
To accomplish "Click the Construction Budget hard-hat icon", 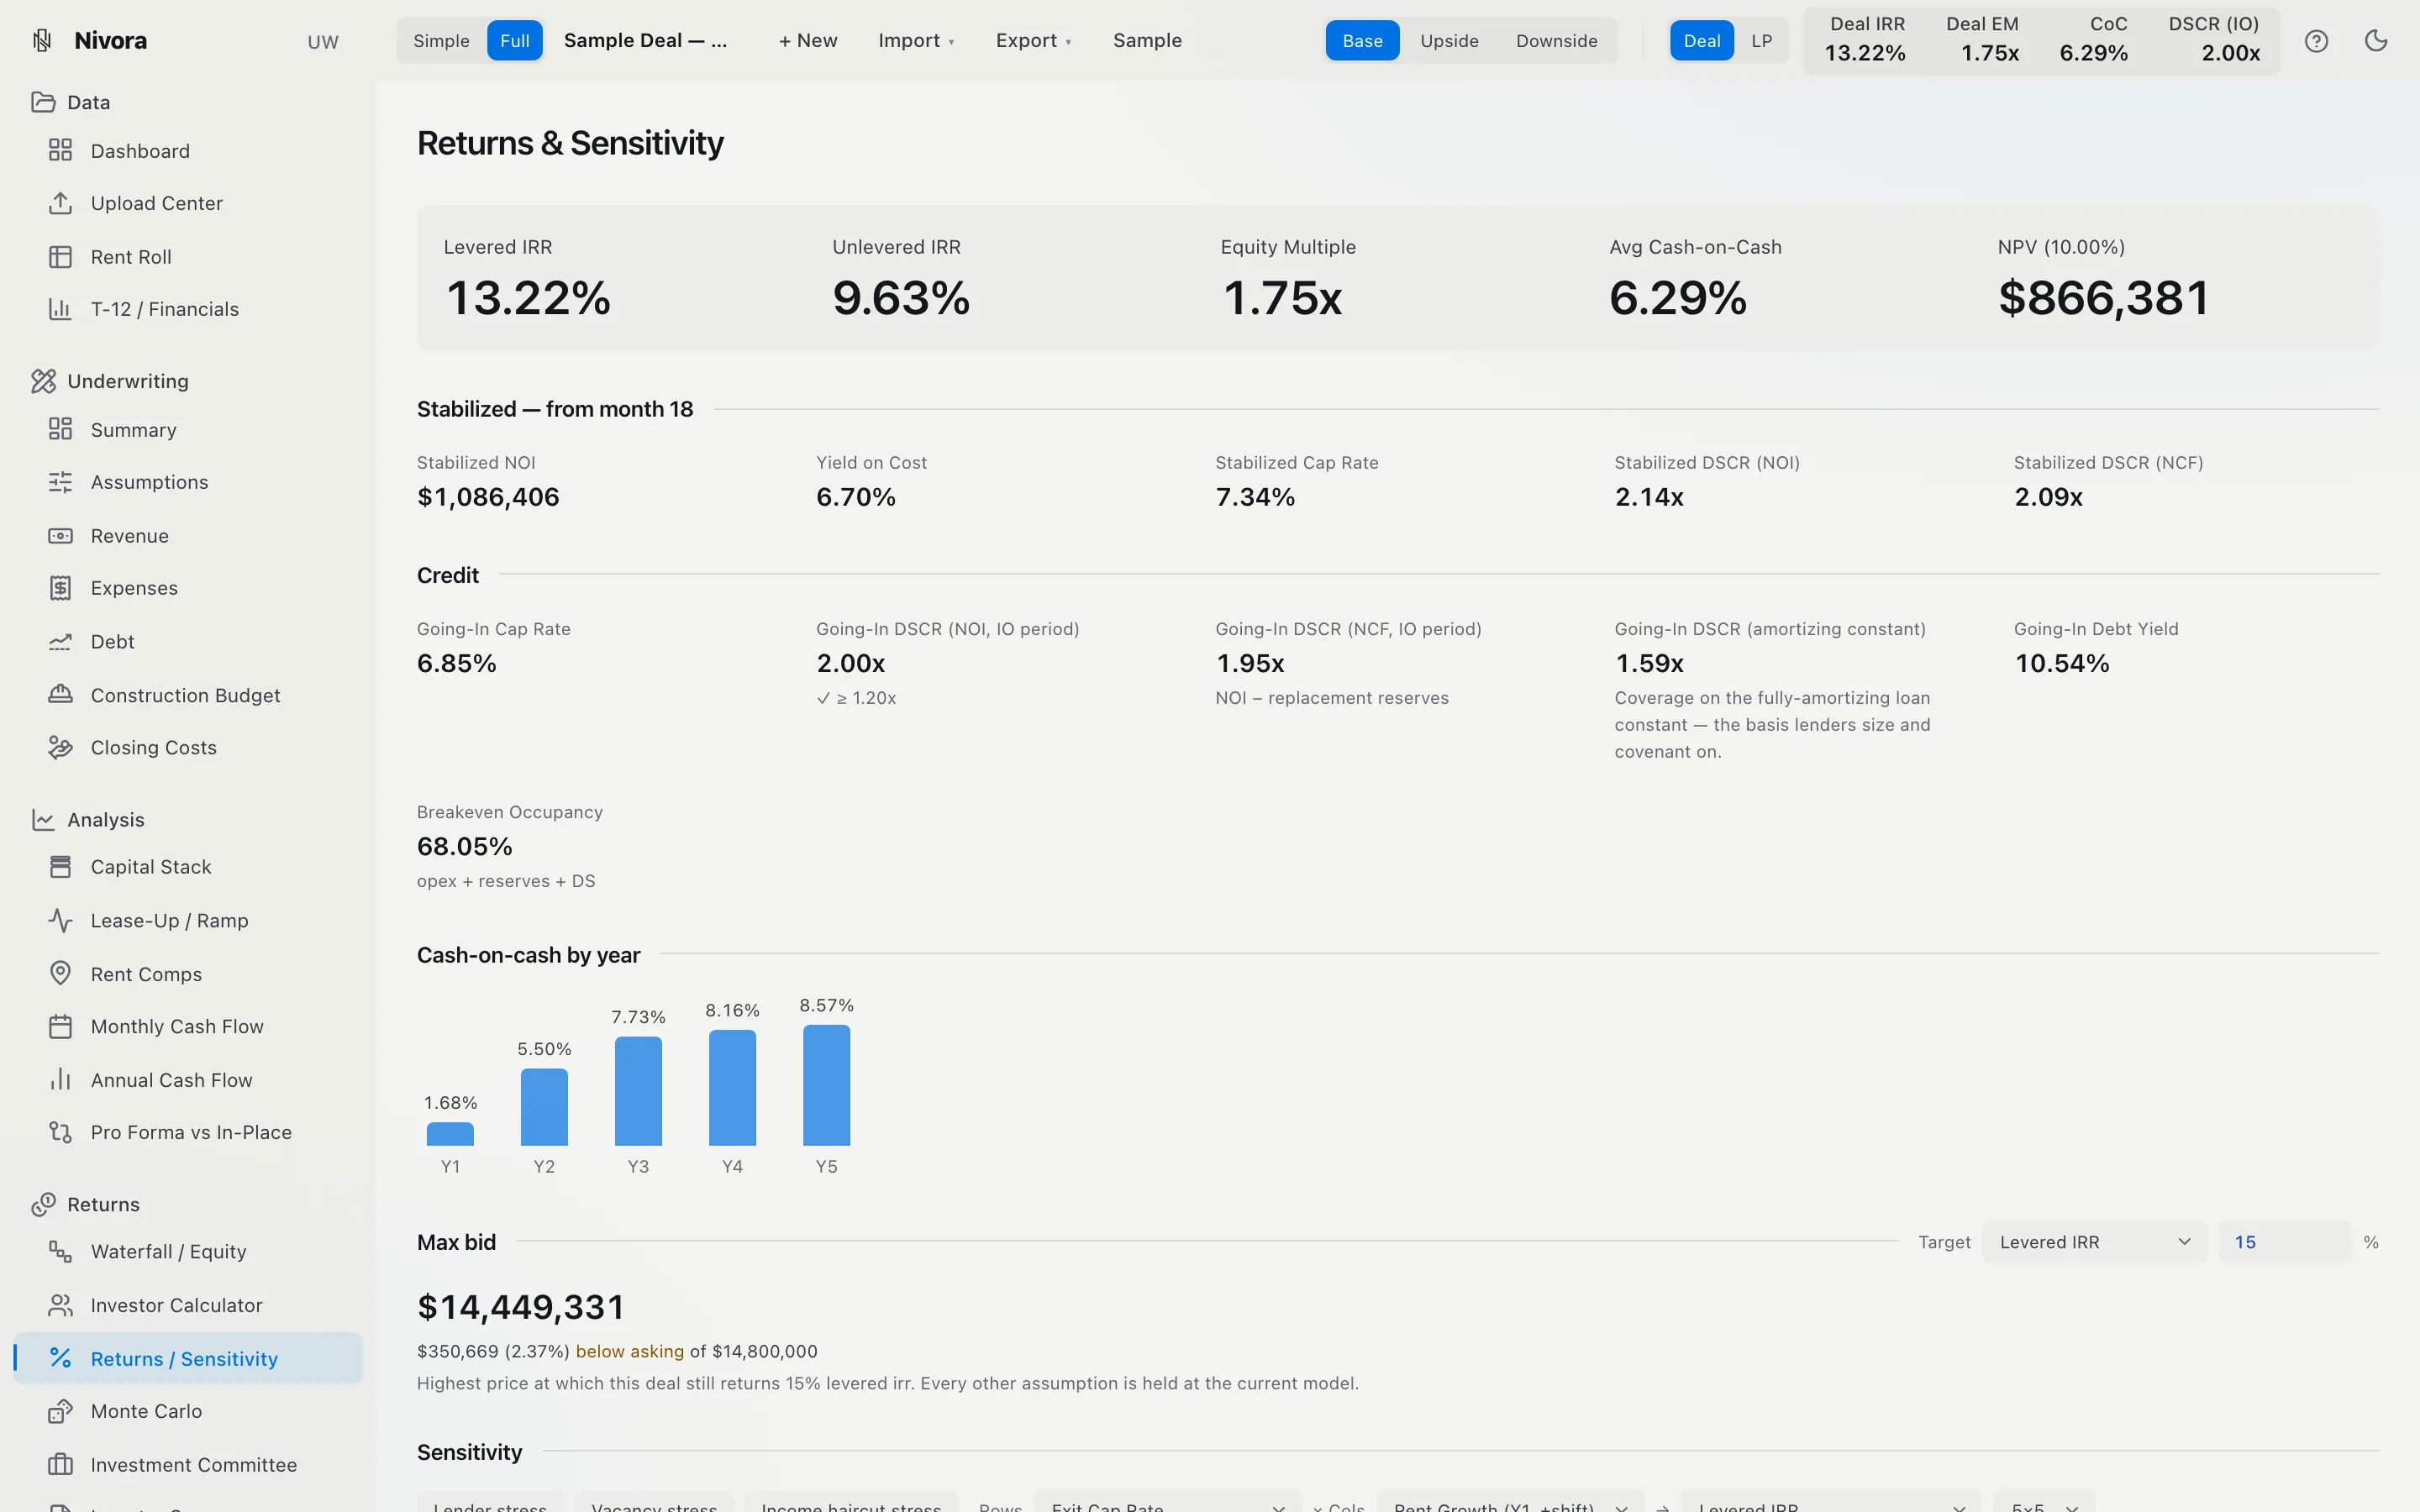I will [60, 694].
